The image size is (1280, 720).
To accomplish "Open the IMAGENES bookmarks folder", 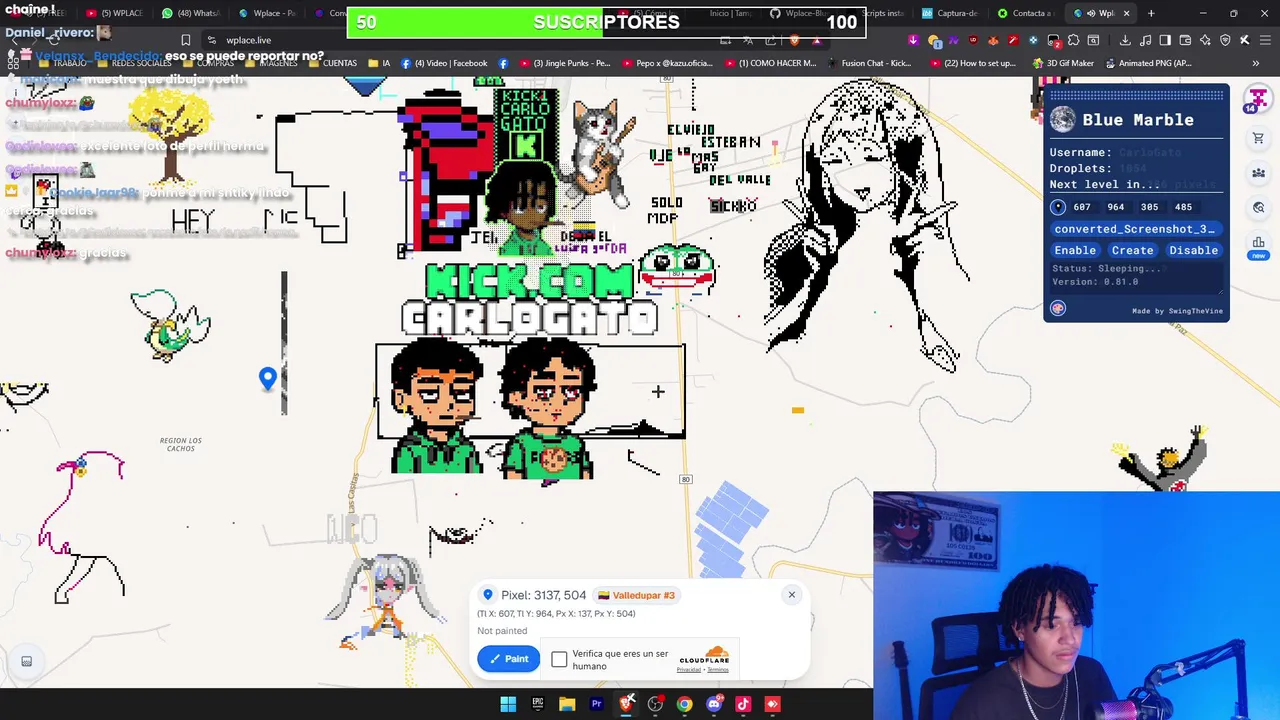I will tap(270, 63).
